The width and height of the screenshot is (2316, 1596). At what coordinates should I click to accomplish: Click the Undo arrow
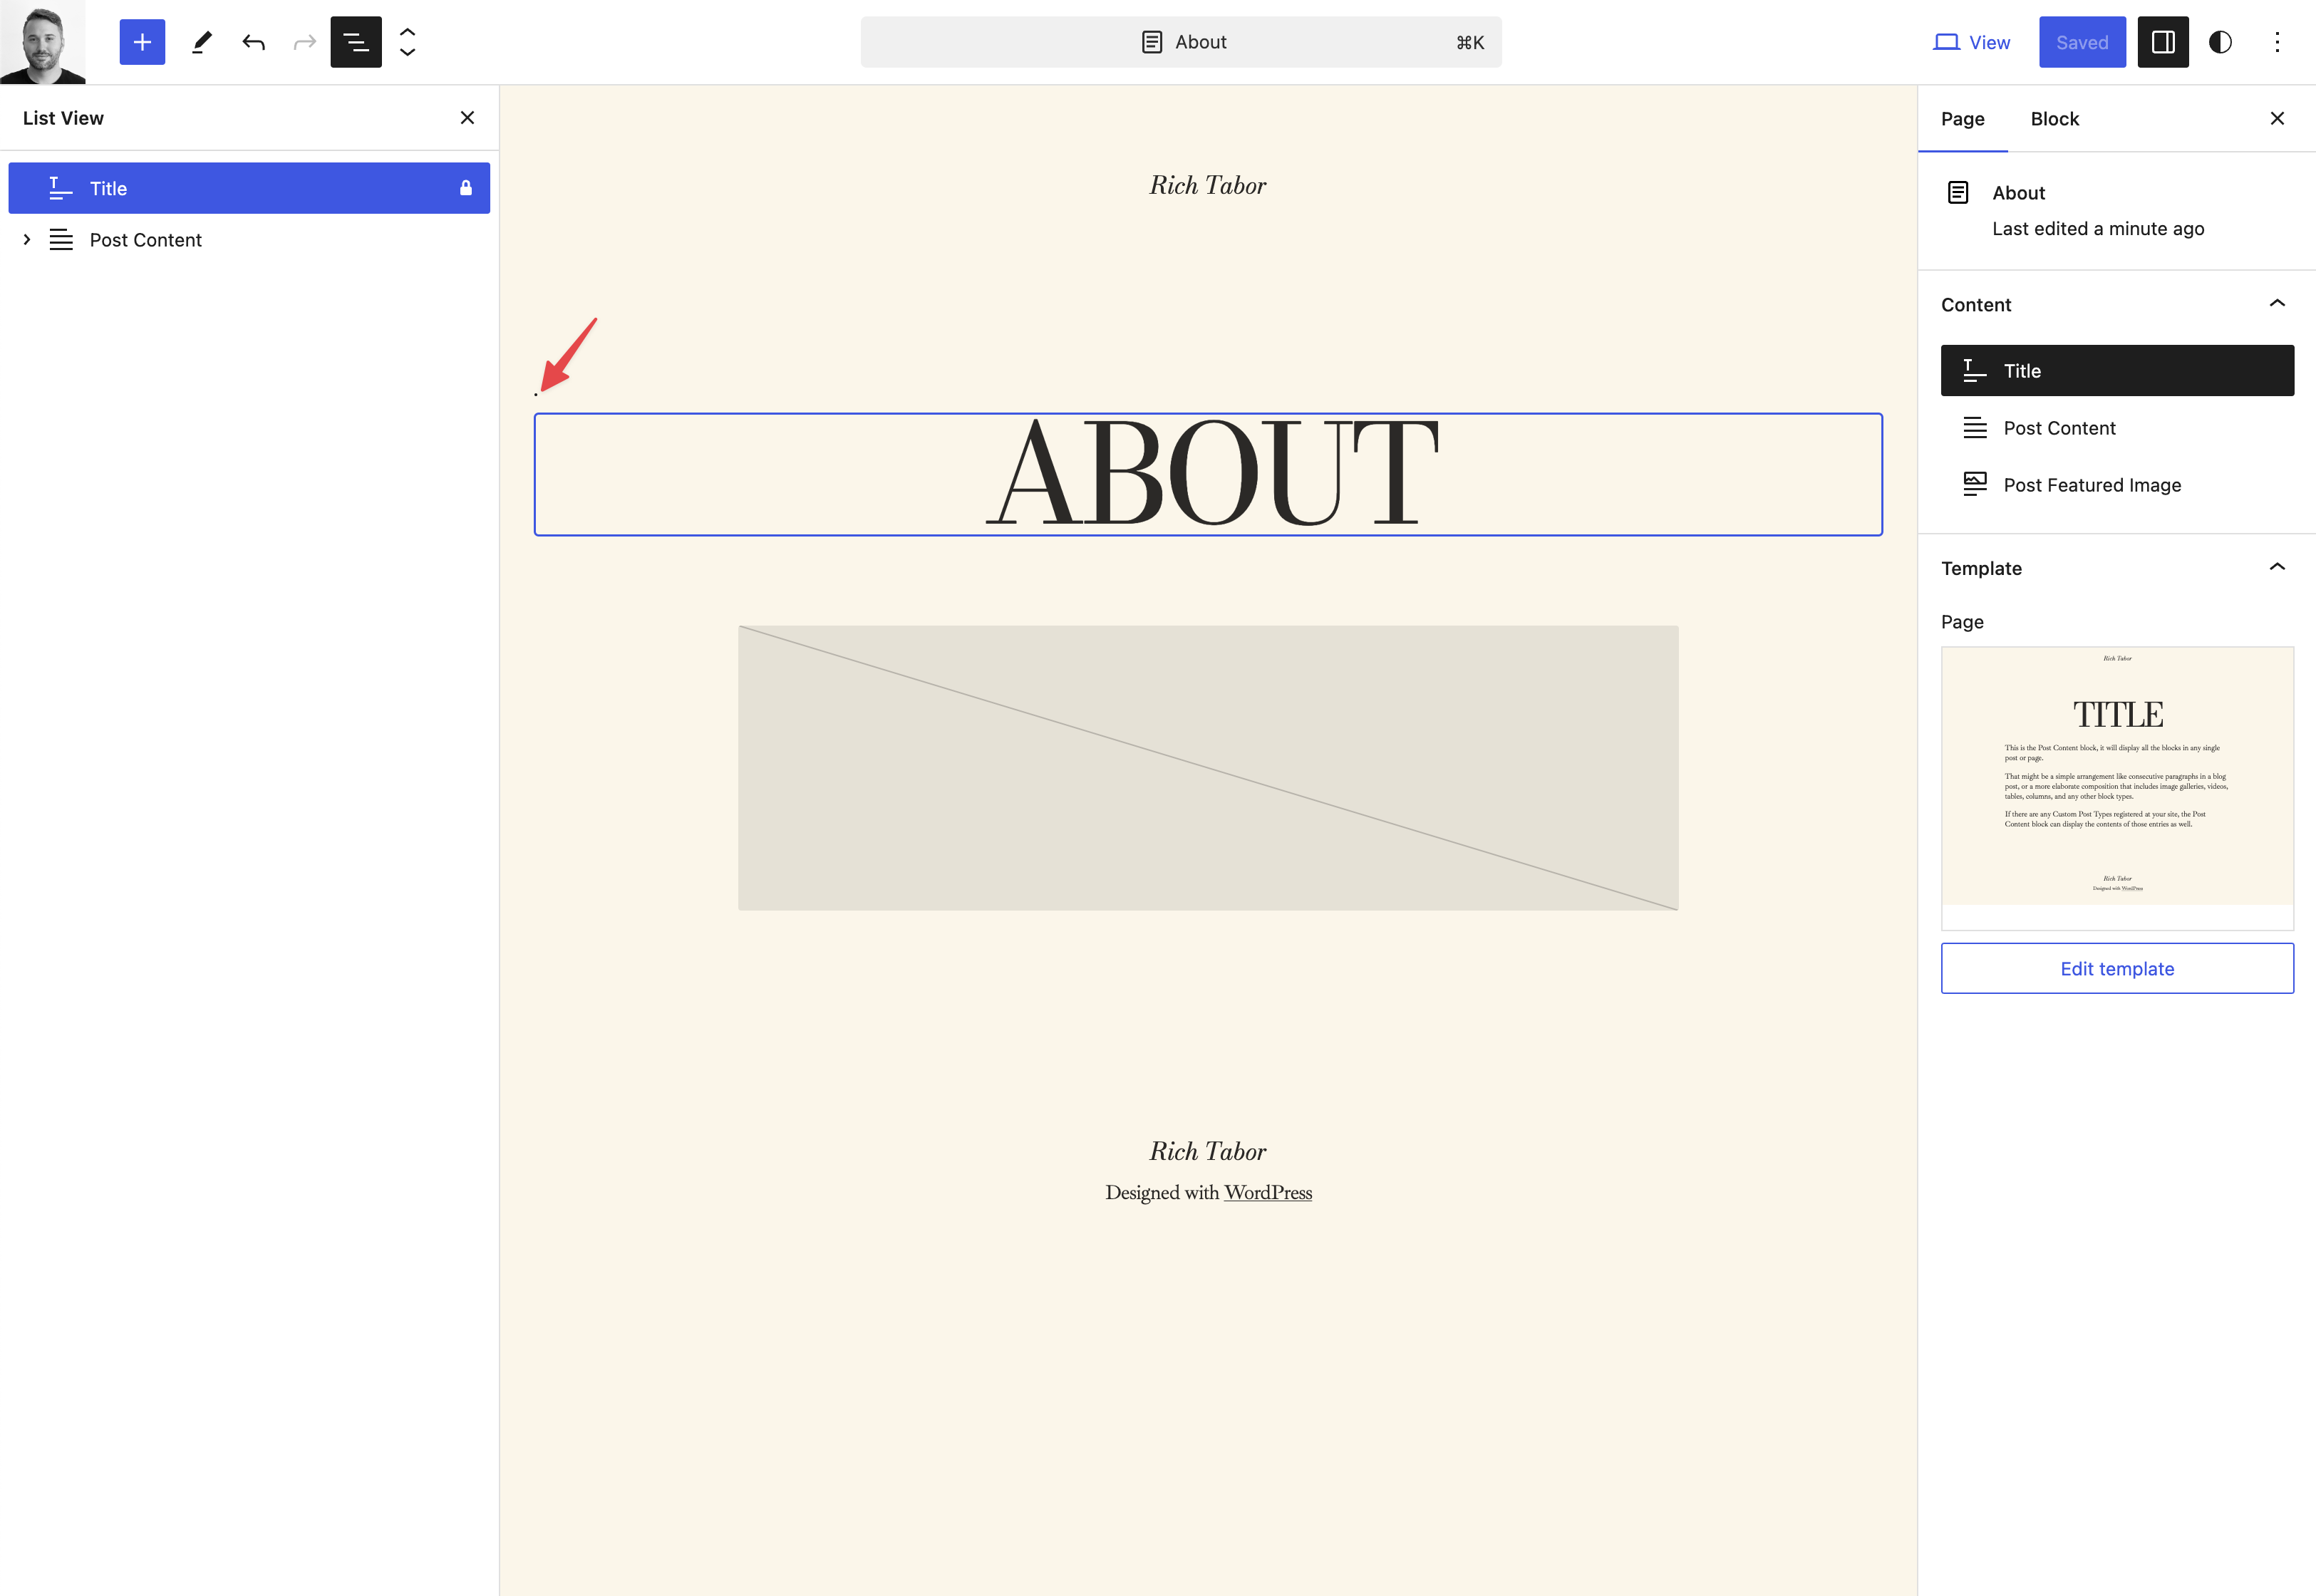point(253,42)
